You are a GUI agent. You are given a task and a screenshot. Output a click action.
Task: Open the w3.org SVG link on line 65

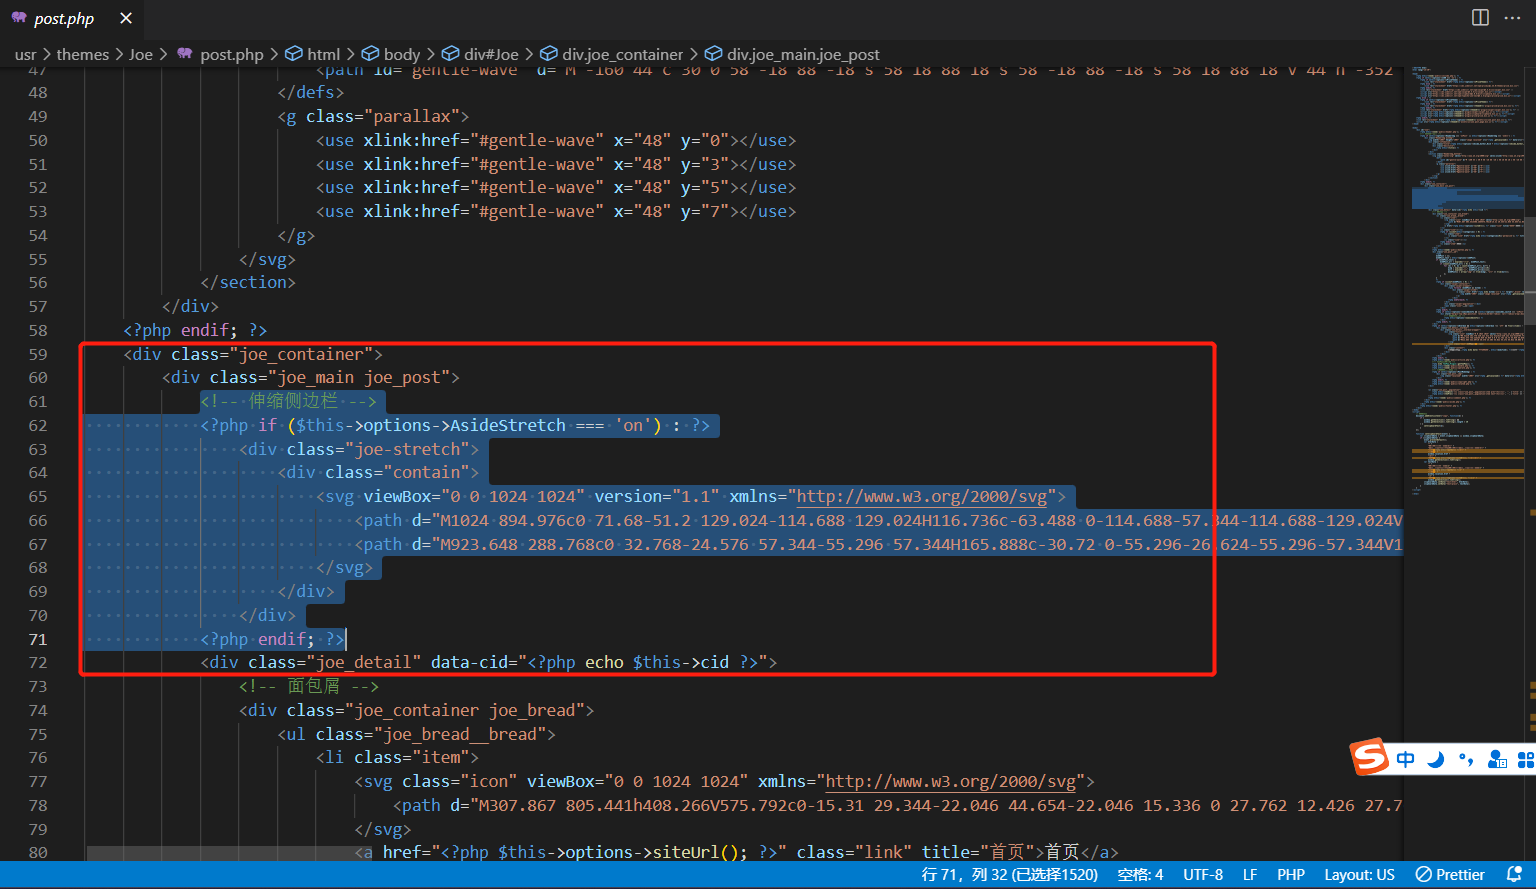[921, 496]
